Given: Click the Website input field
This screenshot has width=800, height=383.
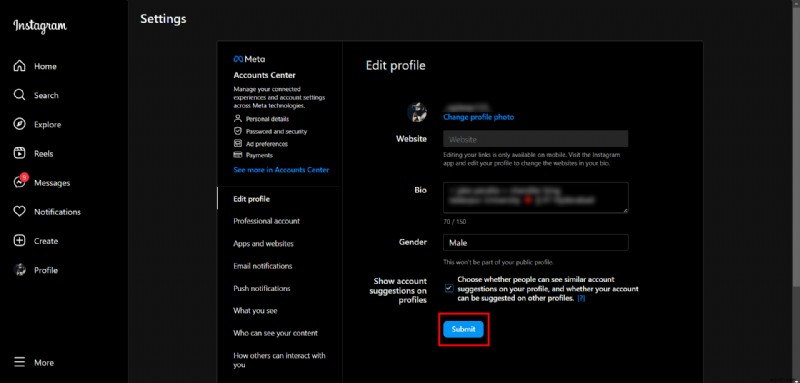Looking at the screenshot, I should tap(535, 139).
